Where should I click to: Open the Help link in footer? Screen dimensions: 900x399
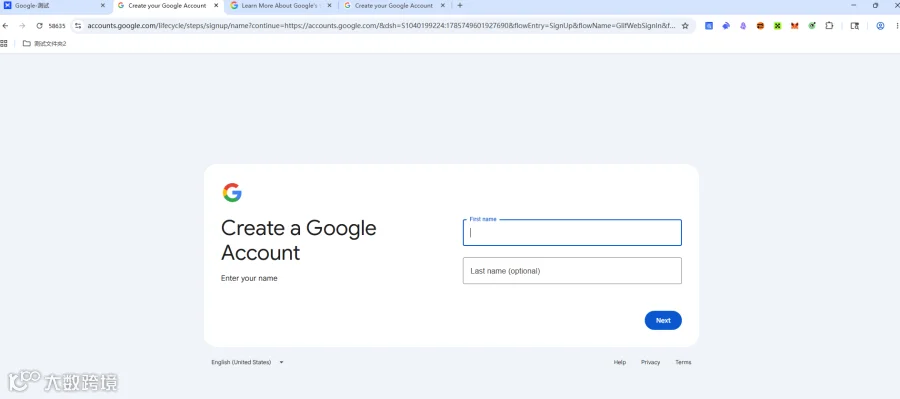tap(620, 362)
